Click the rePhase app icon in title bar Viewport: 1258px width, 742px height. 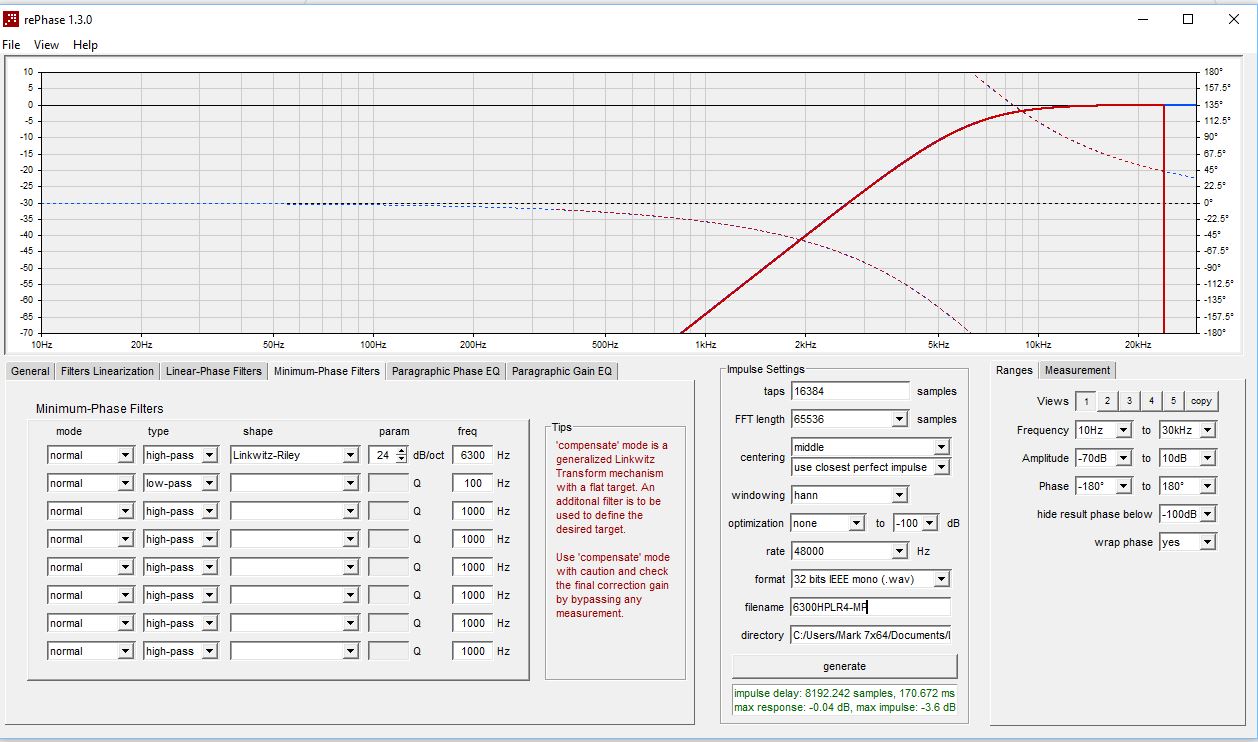(11, 19)
